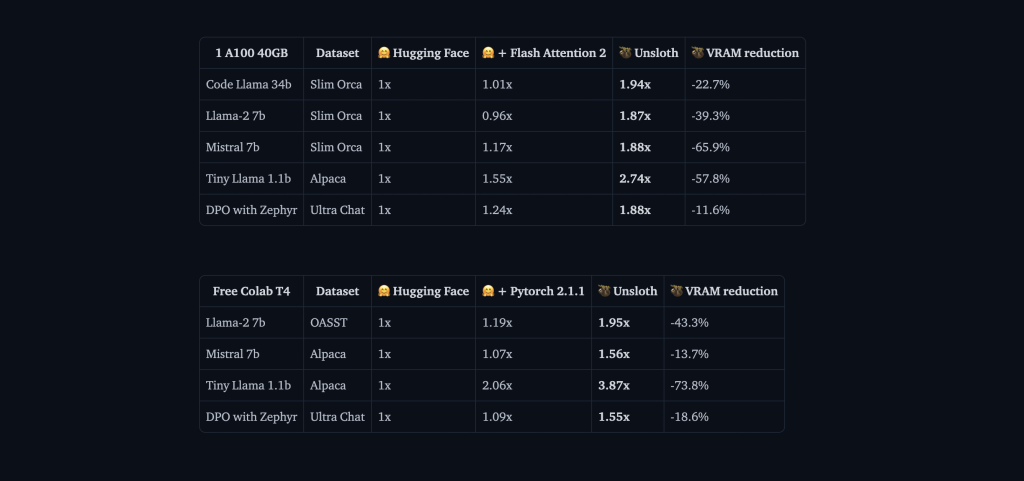Select the -65.9% VRAM reduction value

pyautogui.click(x=710, y=147)
